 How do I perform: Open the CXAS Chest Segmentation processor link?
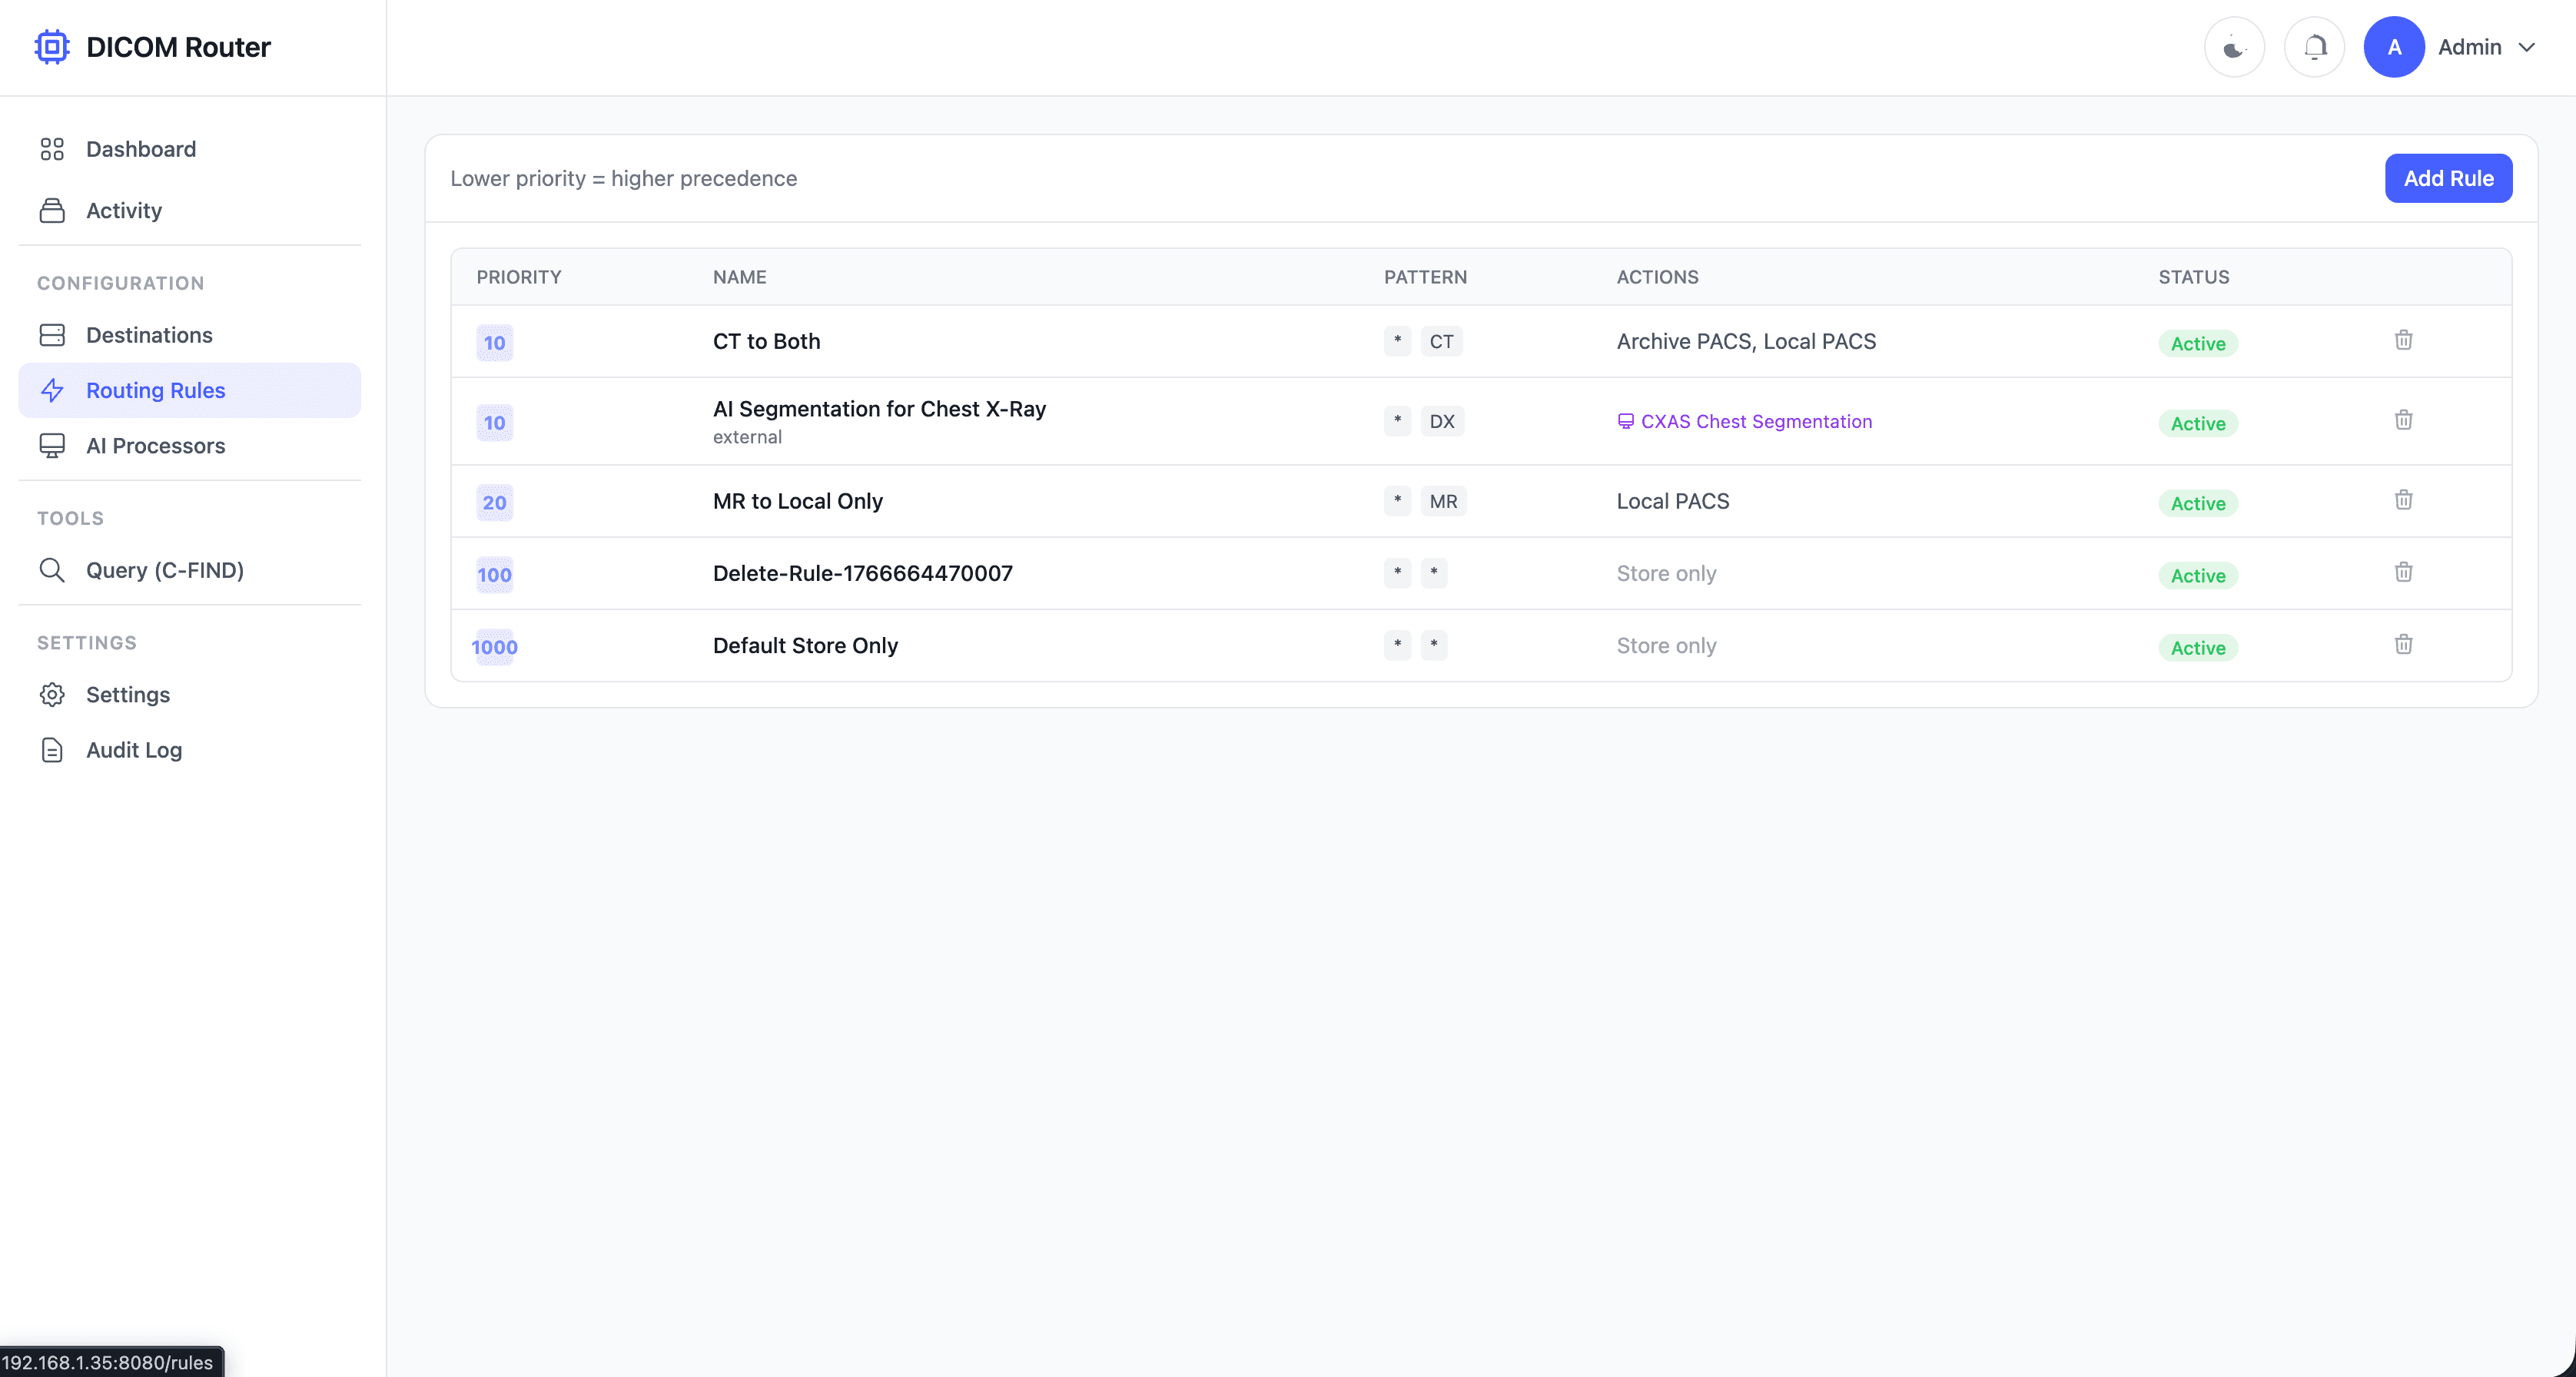1755,421
